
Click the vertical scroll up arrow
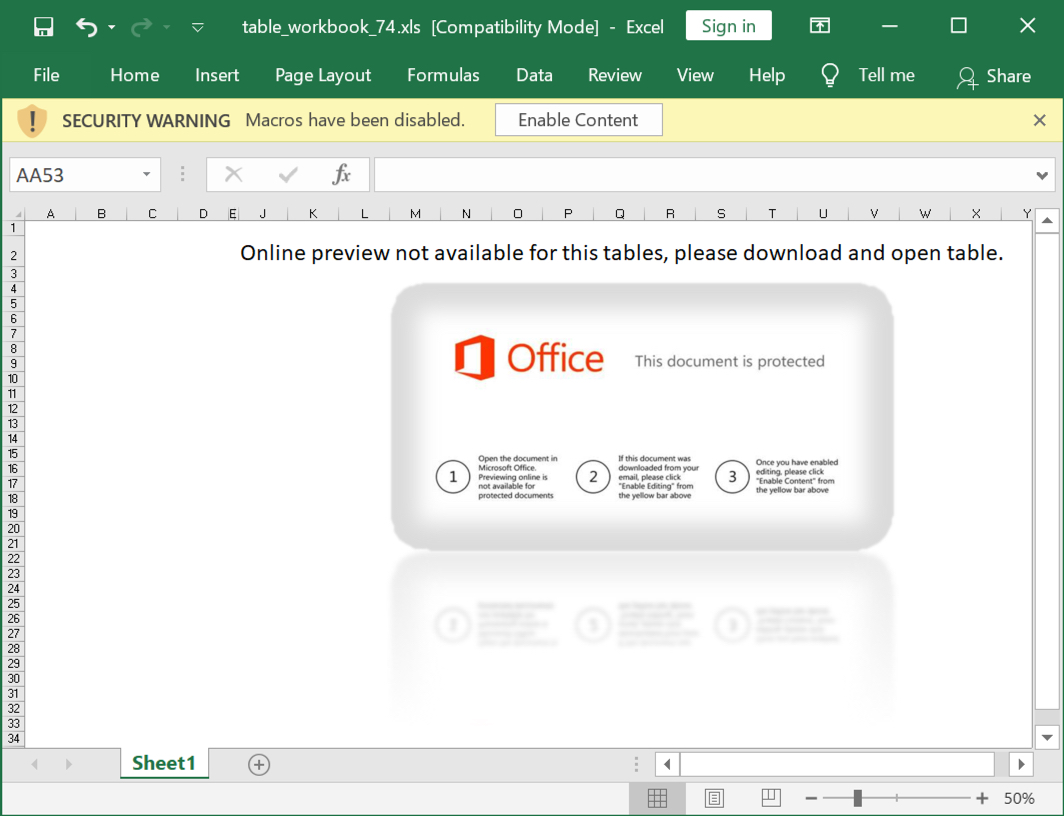point(1047,221)
